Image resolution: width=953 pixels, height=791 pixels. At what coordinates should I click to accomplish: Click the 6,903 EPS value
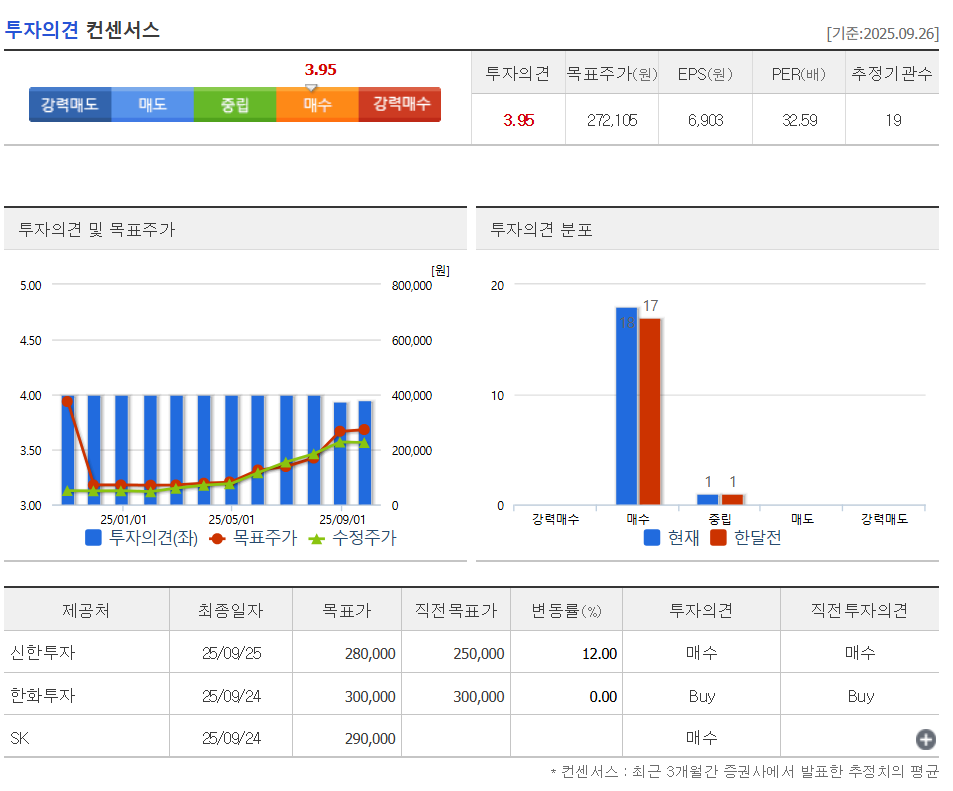[x=706, y=120]
